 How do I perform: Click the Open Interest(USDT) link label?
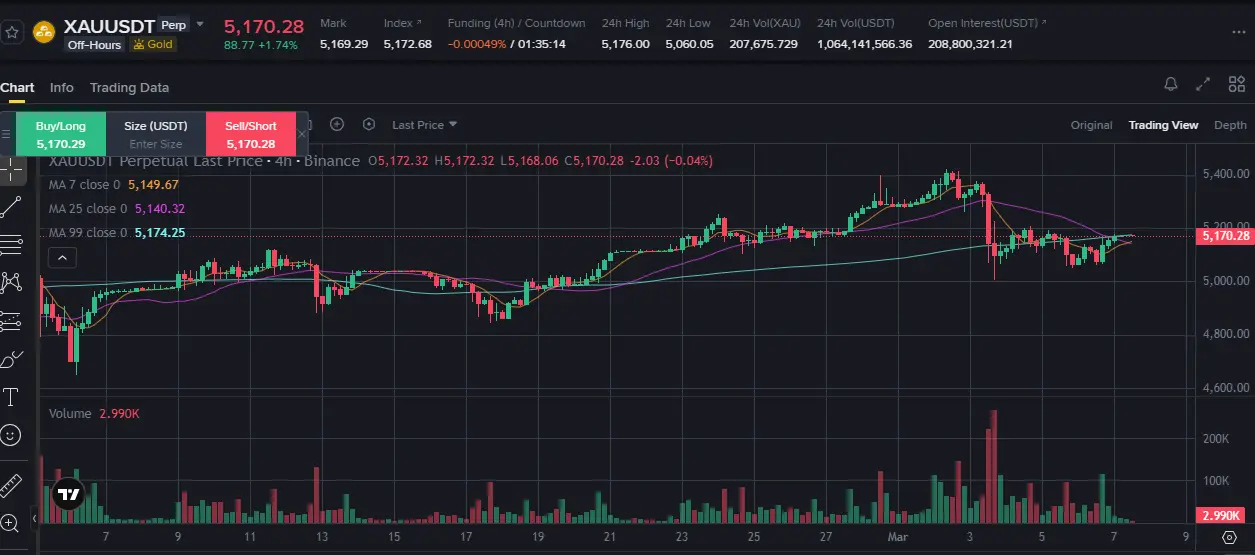[x=988, y=23]
